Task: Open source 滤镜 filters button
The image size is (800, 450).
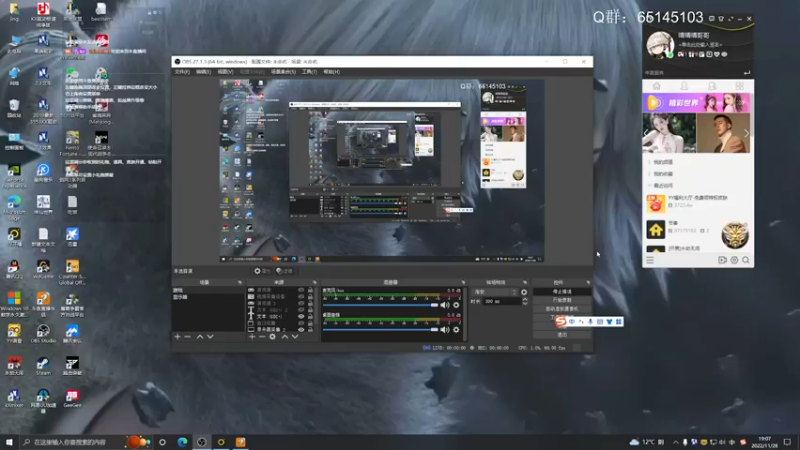Action: (284, 271)
